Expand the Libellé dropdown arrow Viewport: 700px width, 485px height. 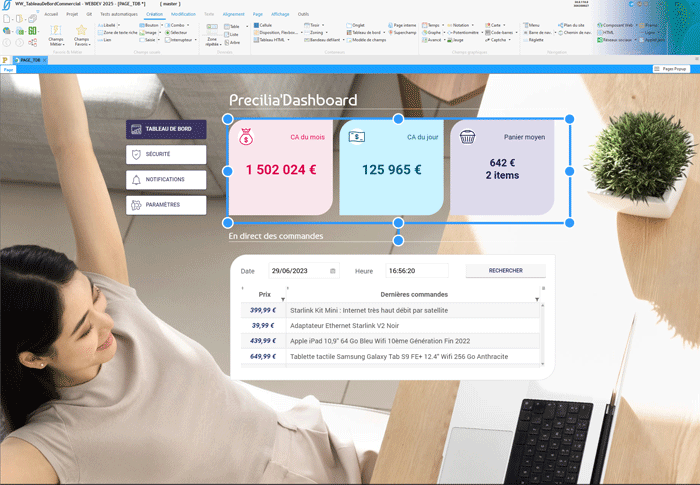119,25
